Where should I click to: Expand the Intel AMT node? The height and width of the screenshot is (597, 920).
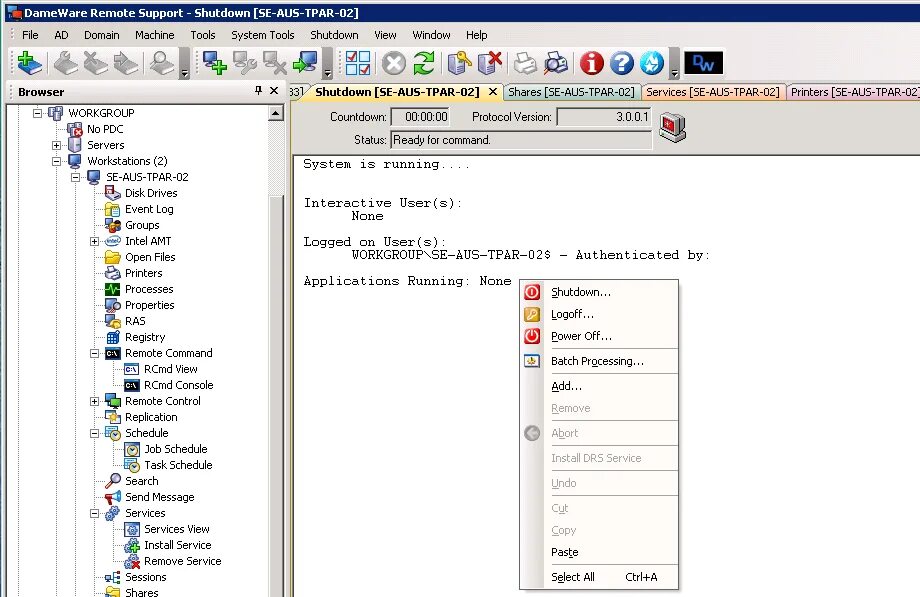(x=94, y=241)
